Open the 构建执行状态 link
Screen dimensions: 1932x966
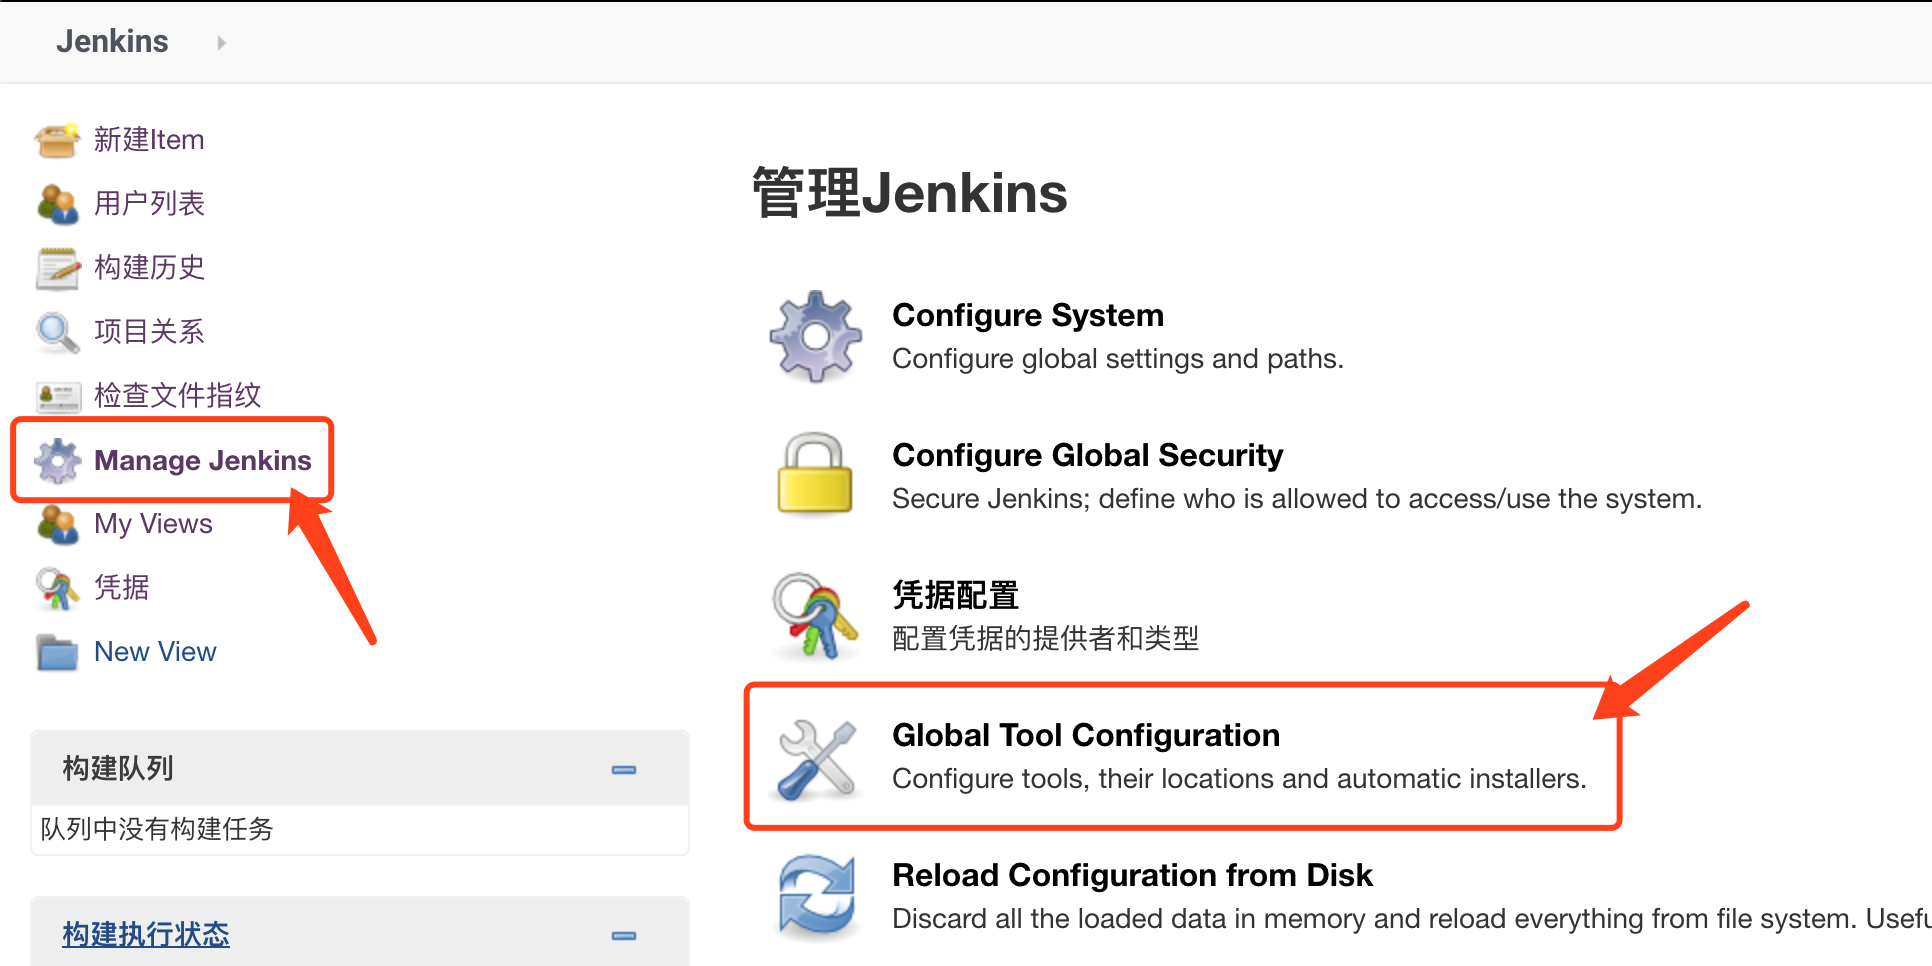pyautogui.click(x=146, y=934)
